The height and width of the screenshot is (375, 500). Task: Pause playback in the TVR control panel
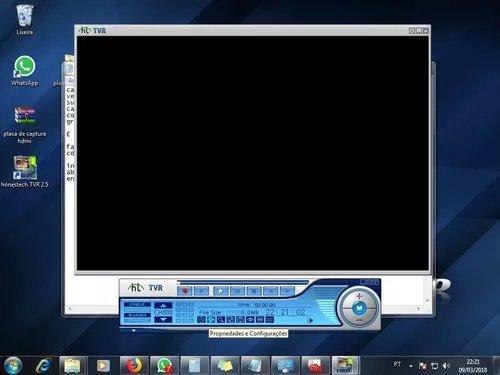[x=237, y=291]
